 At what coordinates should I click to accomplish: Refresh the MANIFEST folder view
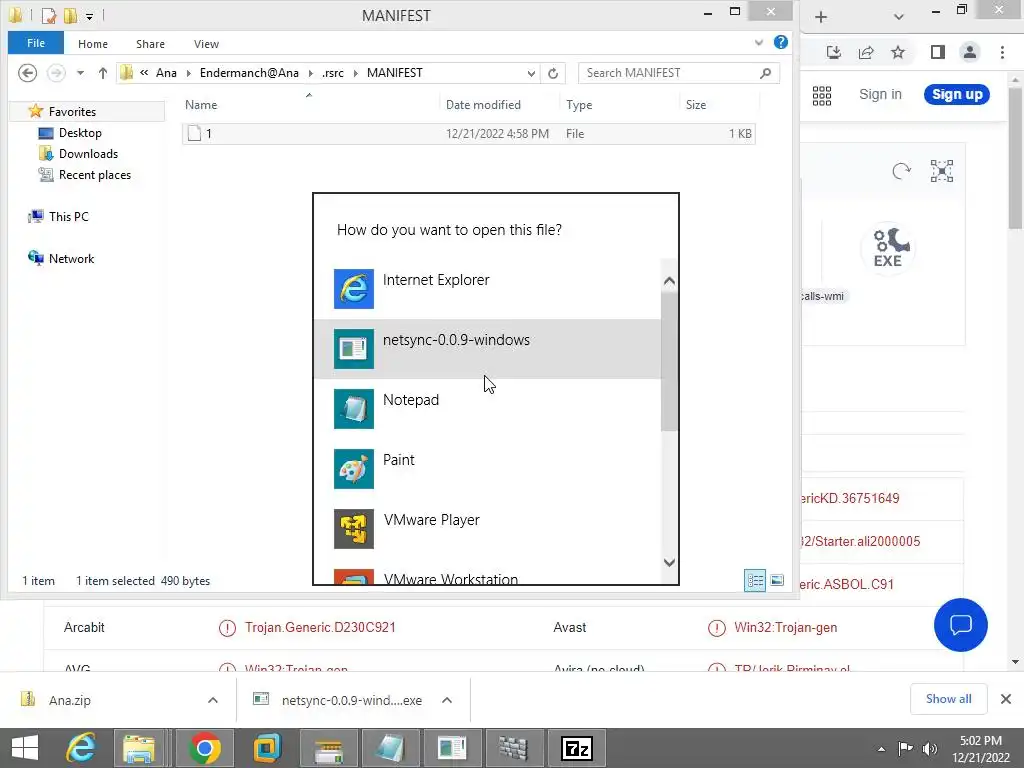pos(553,73)
